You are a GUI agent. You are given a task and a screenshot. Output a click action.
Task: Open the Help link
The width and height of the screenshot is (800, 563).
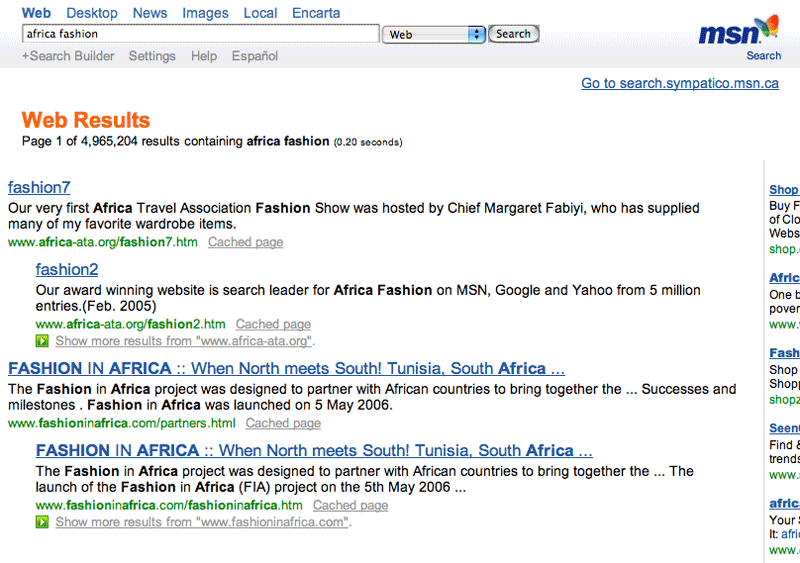tap(204, 56)
